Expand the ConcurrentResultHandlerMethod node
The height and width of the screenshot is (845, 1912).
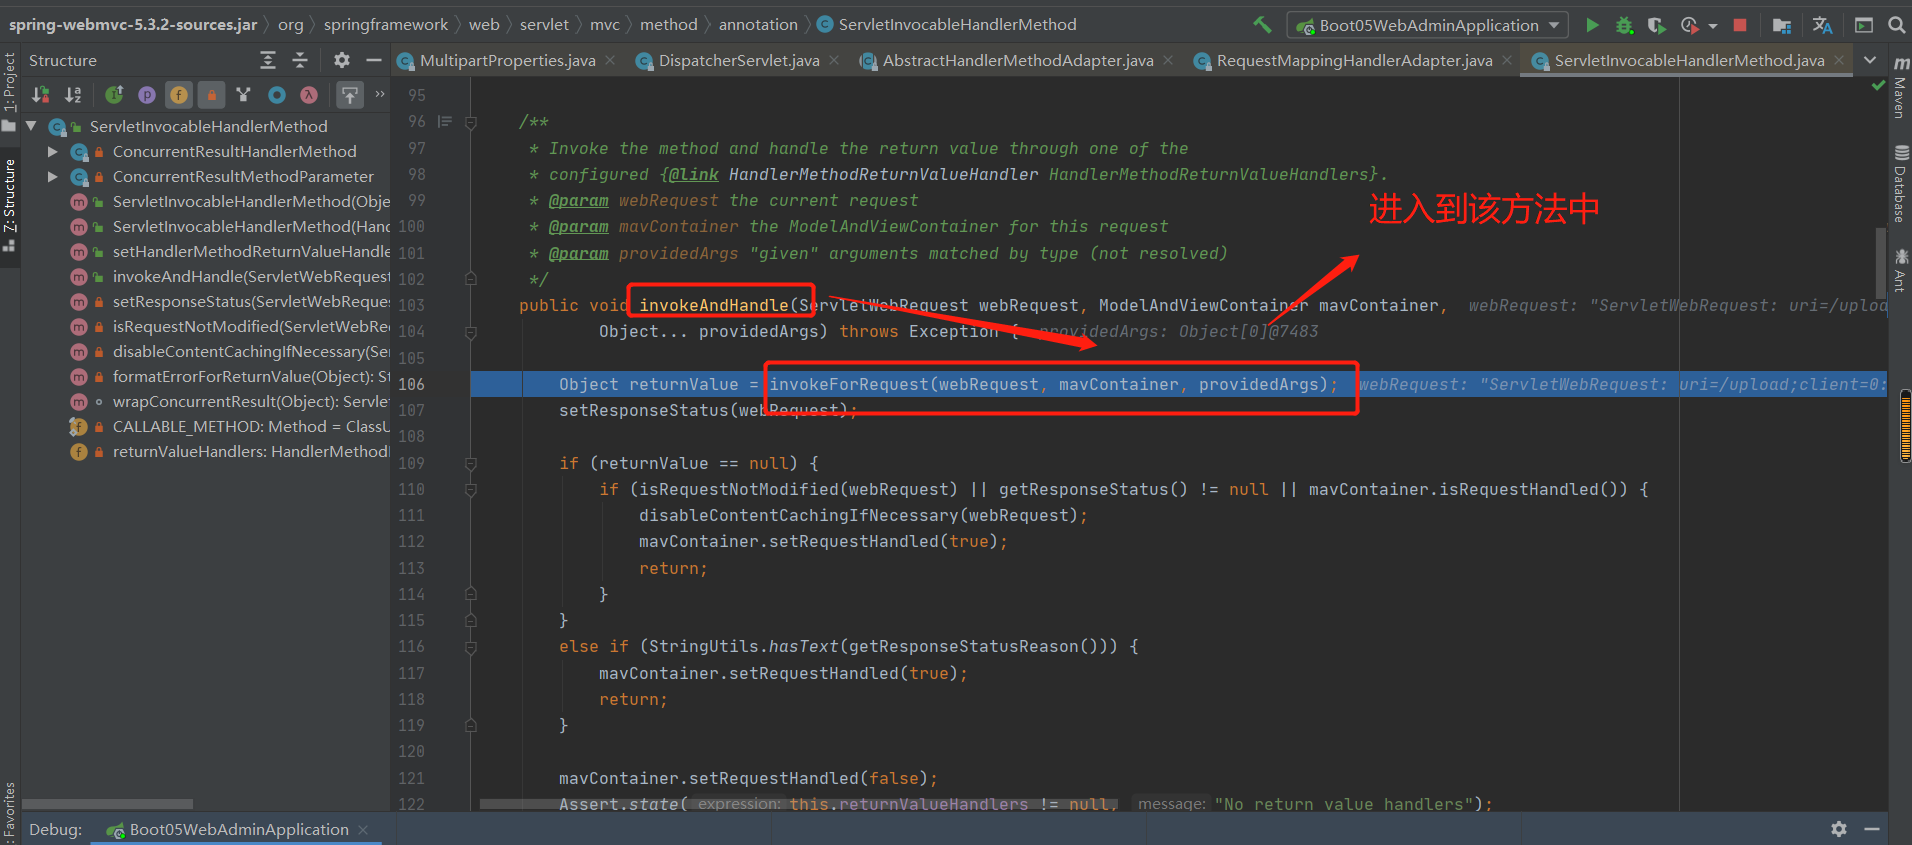tap(53, 151)
